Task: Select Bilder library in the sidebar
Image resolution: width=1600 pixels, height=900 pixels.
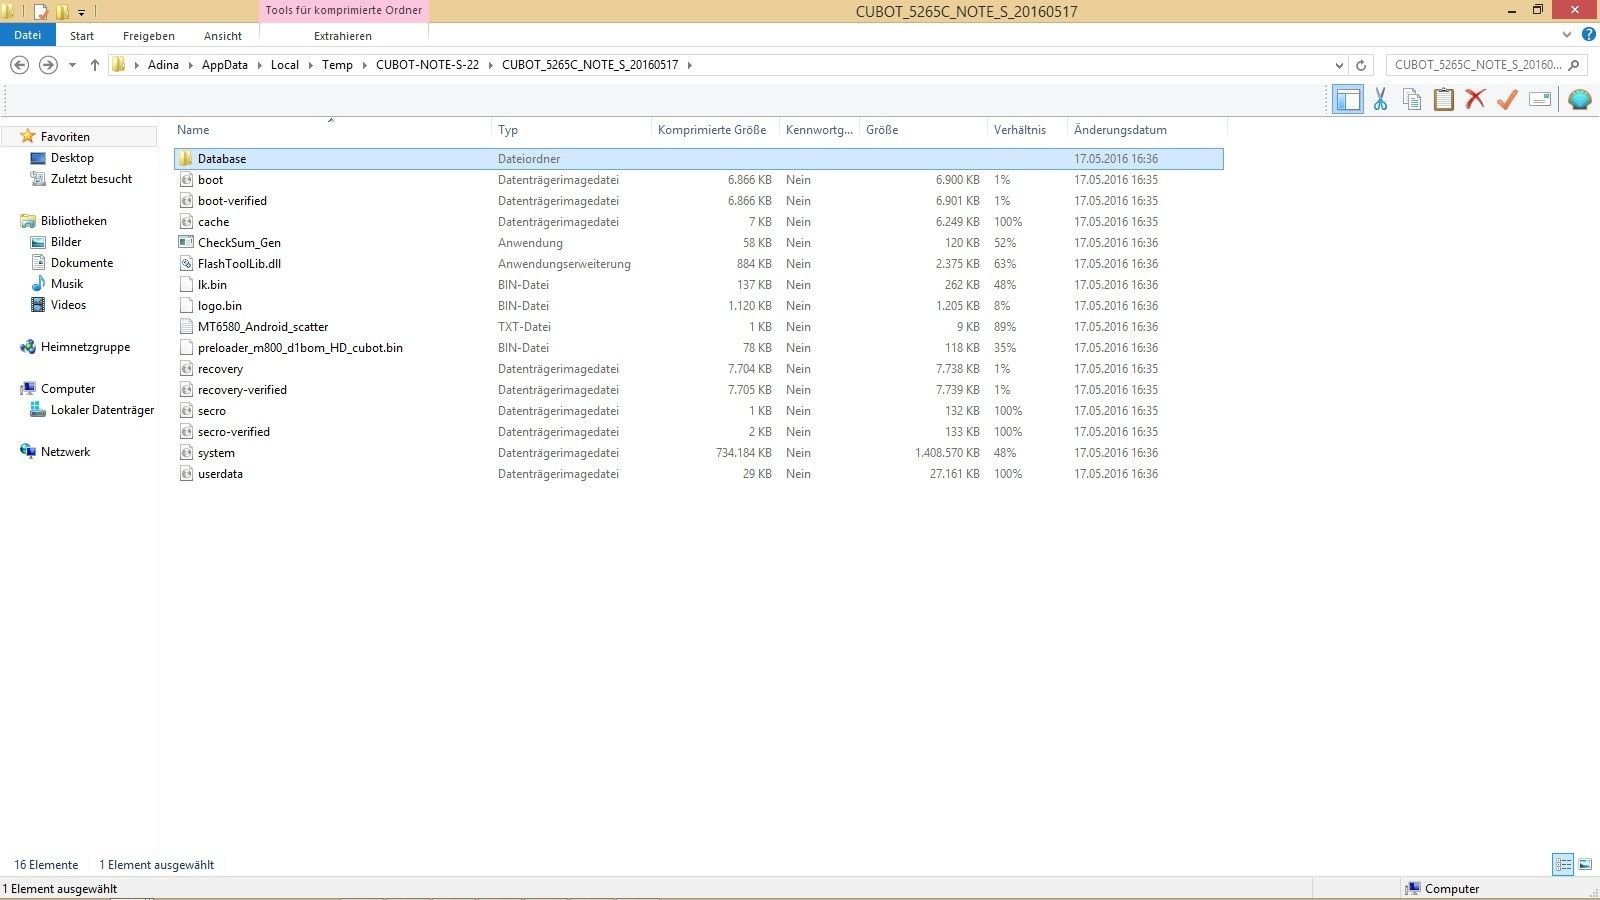Action: (x=66, y=242)
